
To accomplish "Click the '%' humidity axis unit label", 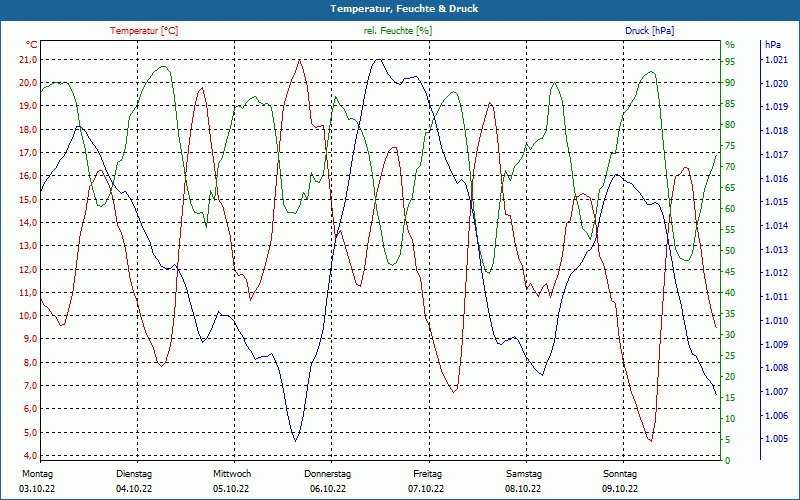I will click(730, 45).
